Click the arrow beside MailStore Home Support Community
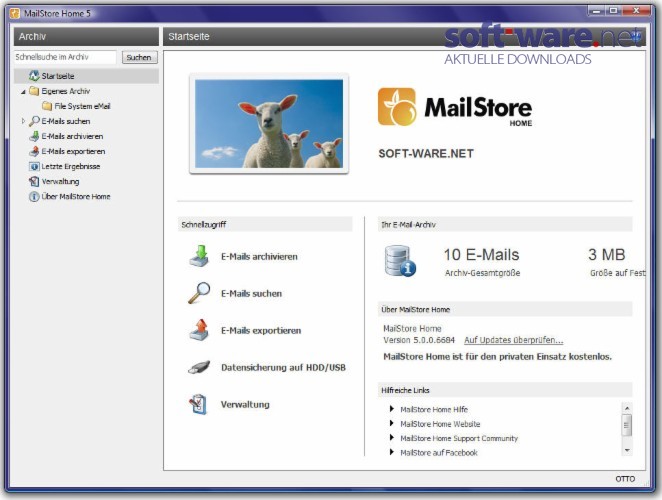This screenshot has height=500, width=662. [x=392, y=438]
